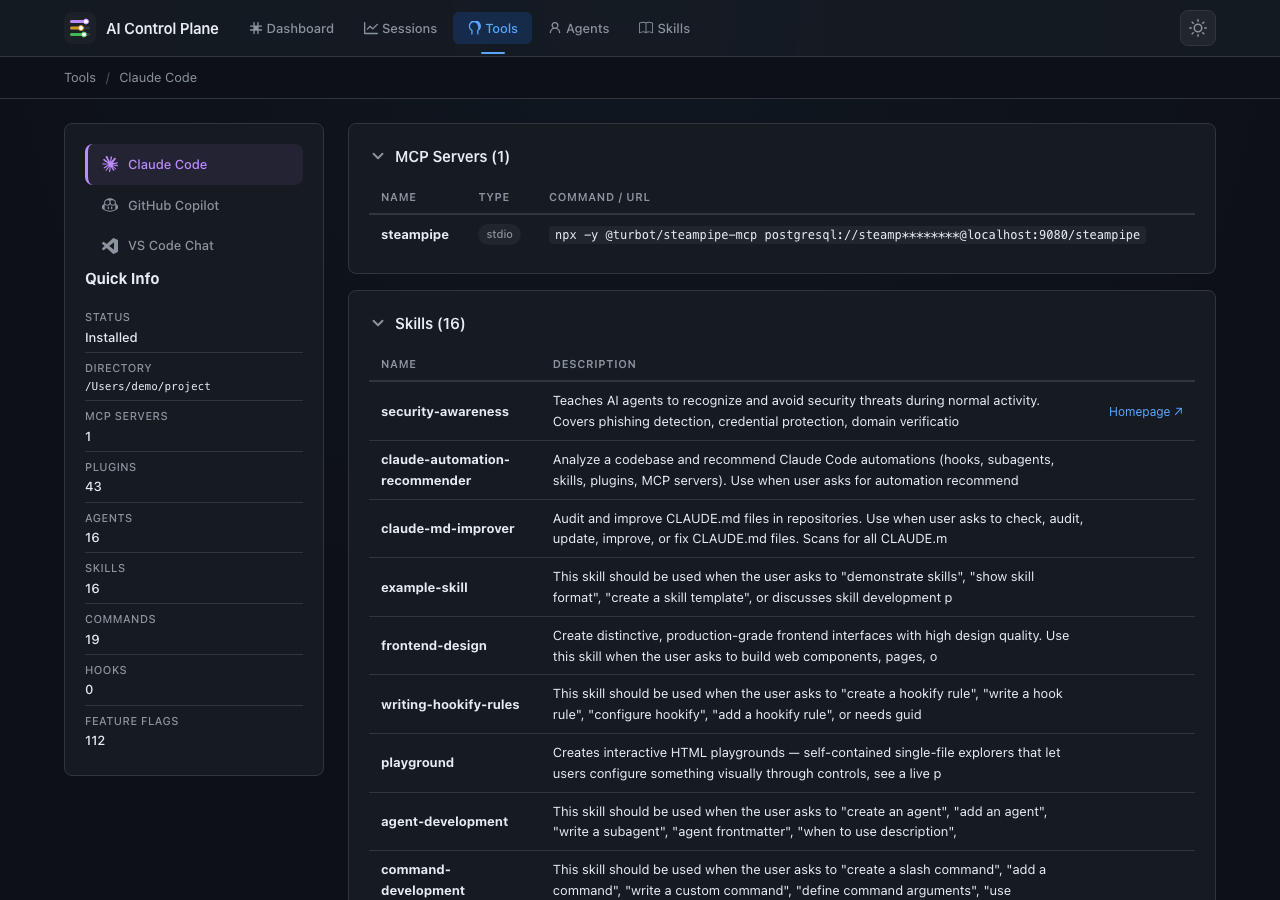This screenshot has width=1280, height=900.
Task: Click the playground skill name
Action: click(417, 762)
